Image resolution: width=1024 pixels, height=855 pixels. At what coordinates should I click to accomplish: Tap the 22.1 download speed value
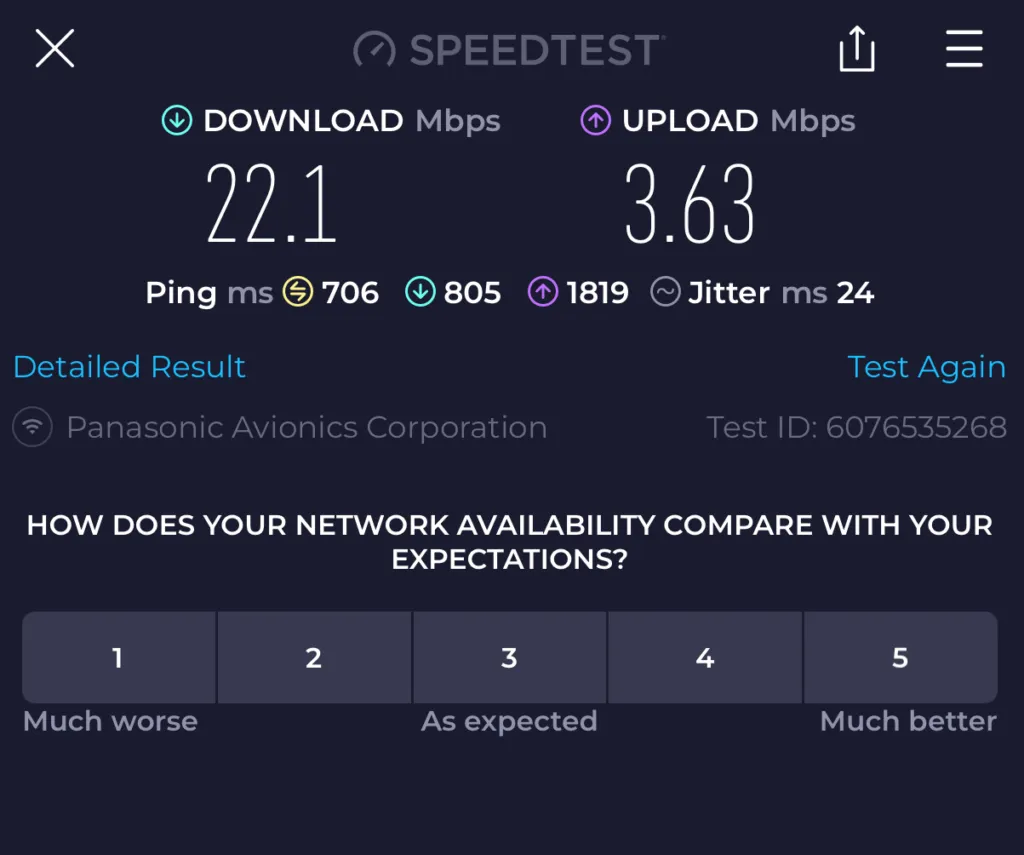click(x=271, y=205)
